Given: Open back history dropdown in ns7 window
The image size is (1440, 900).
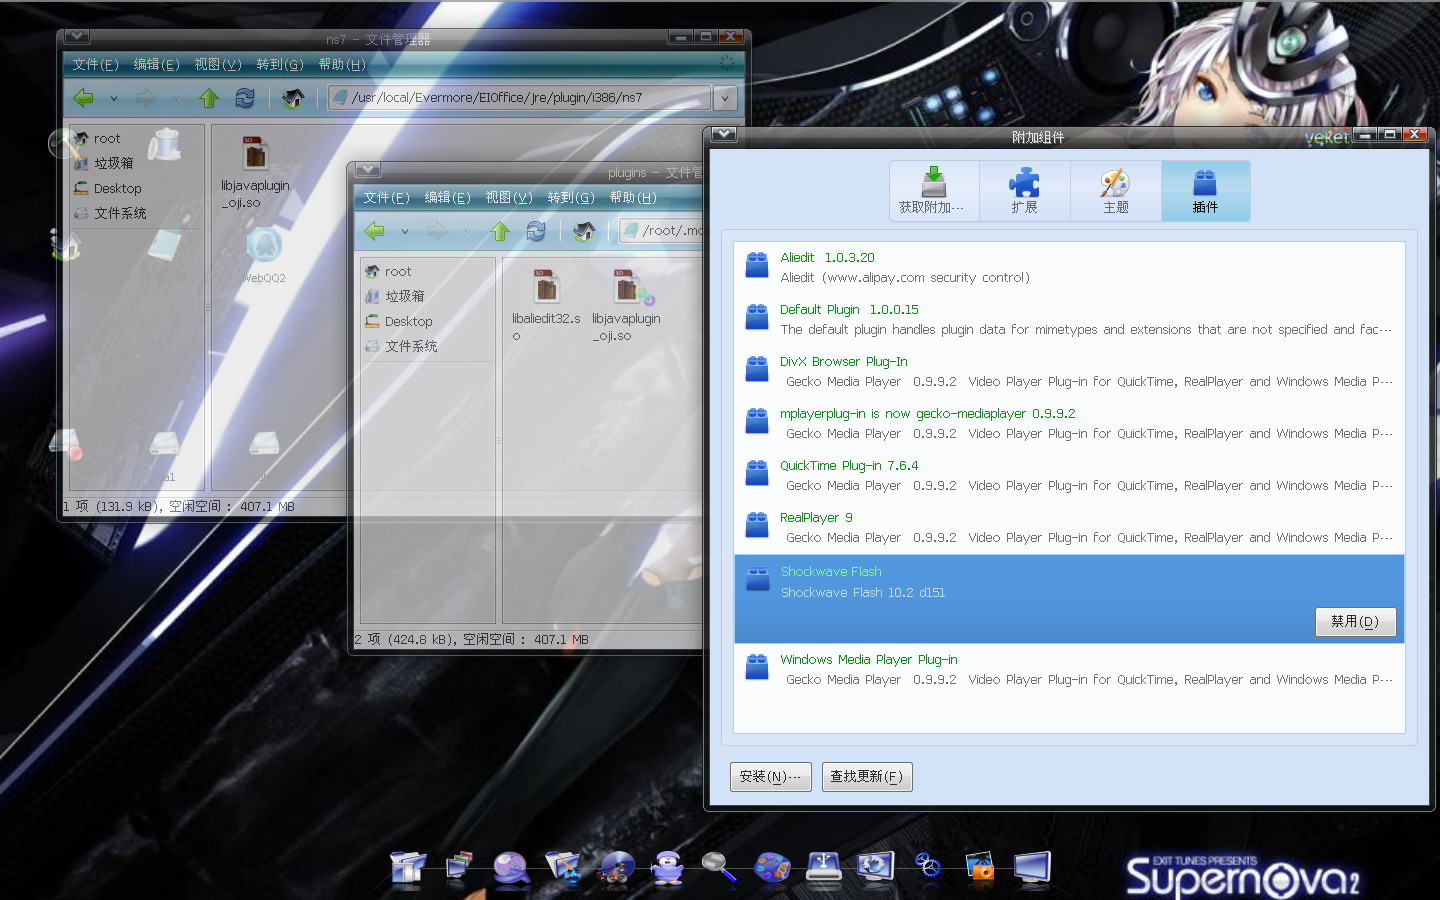Looking at the screenshot, I should click(113, 98).
